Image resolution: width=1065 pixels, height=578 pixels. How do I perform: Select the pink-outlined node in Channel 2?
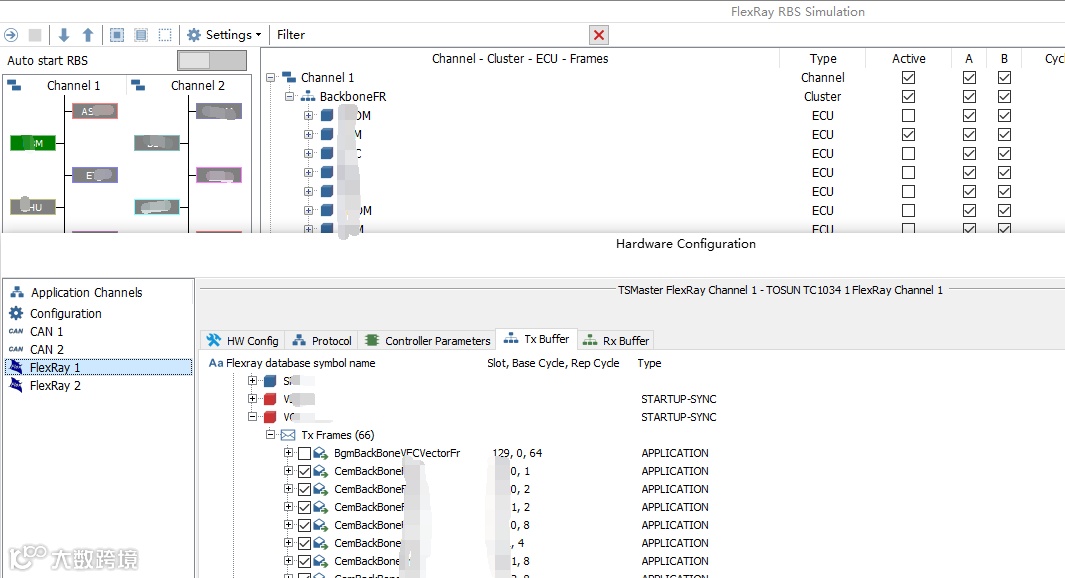coord(219,175)
